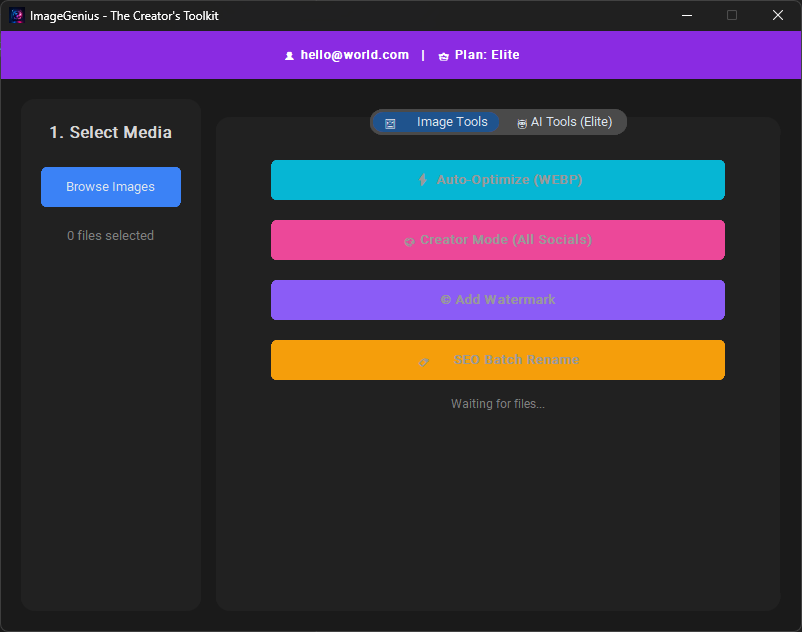The height and width of the screenshot is (632, 802).
Task: Click the 0 files selected text
Action: point(110,235)
